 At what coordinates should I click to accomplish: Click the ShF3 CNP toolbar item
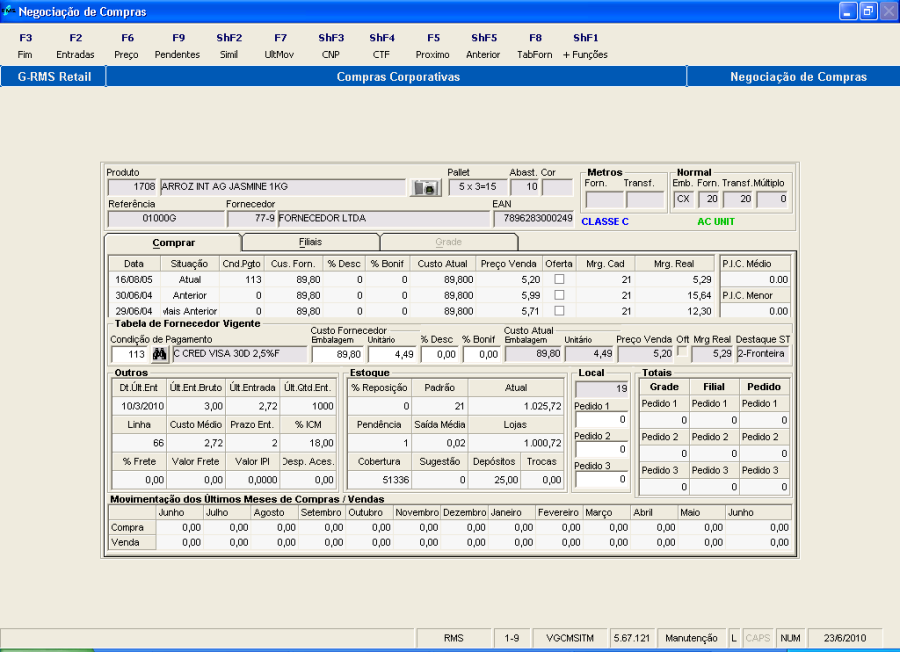click(331, 46)
